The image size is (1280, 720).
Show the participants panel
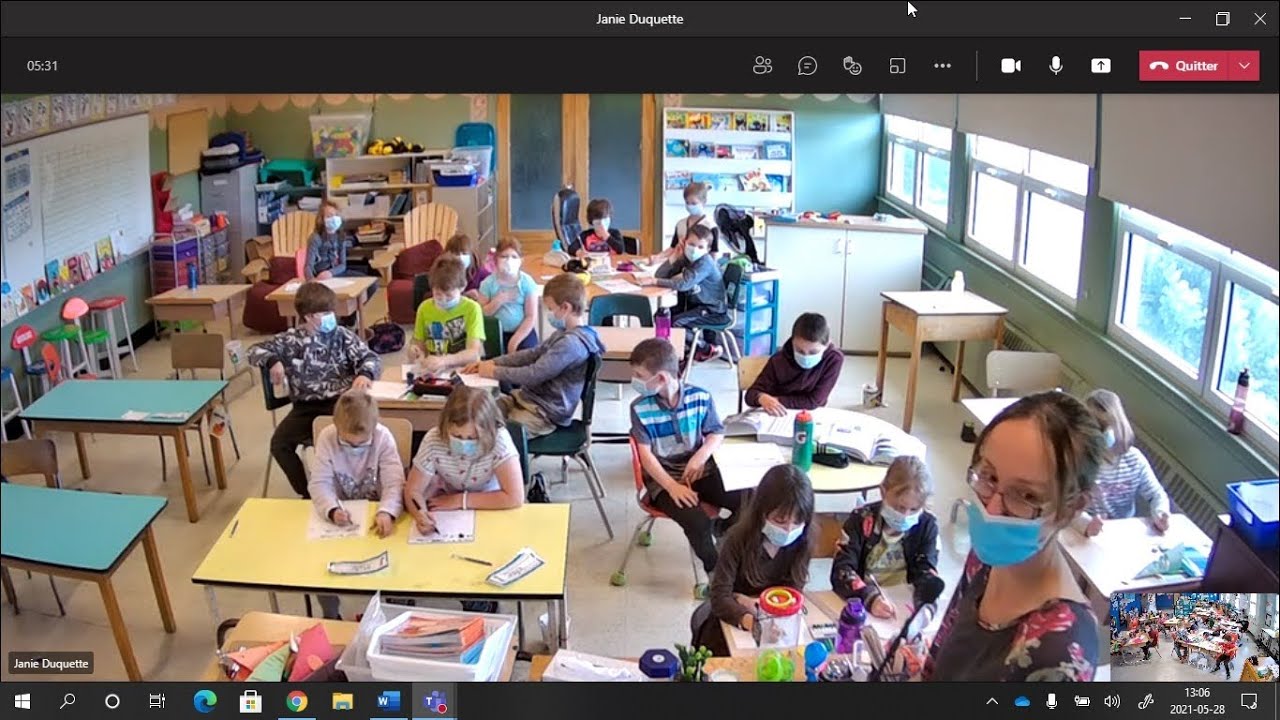[x=763, y=66]
